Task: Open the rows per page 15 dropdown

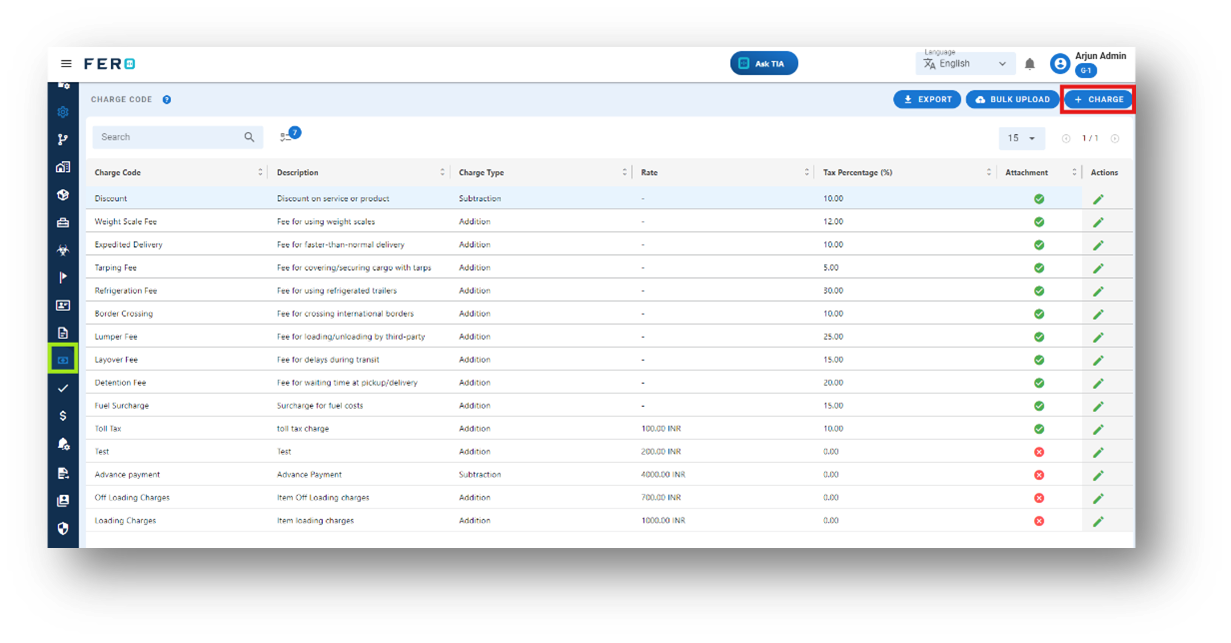Action: click(x=1021, y=138)
